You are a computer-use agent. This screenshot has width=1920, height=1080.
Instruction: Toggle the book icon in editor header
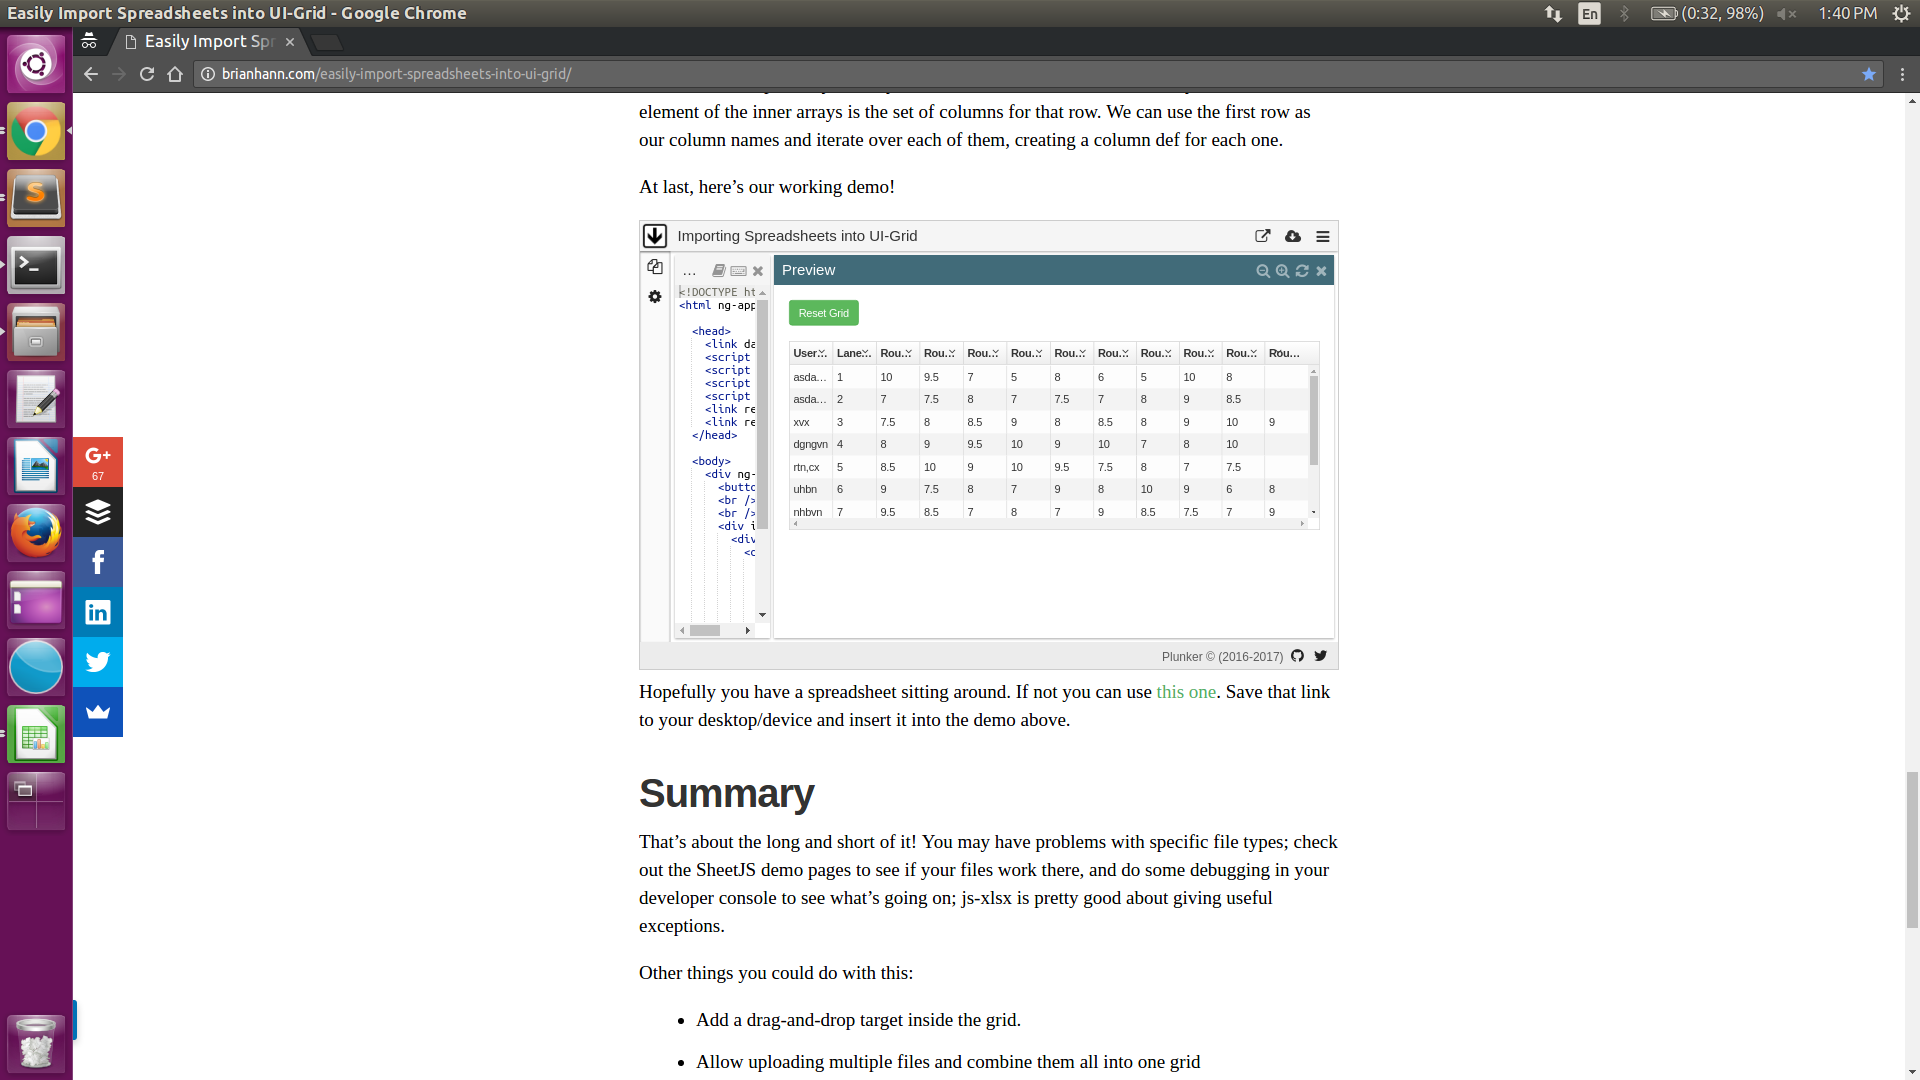pos(718,271)
